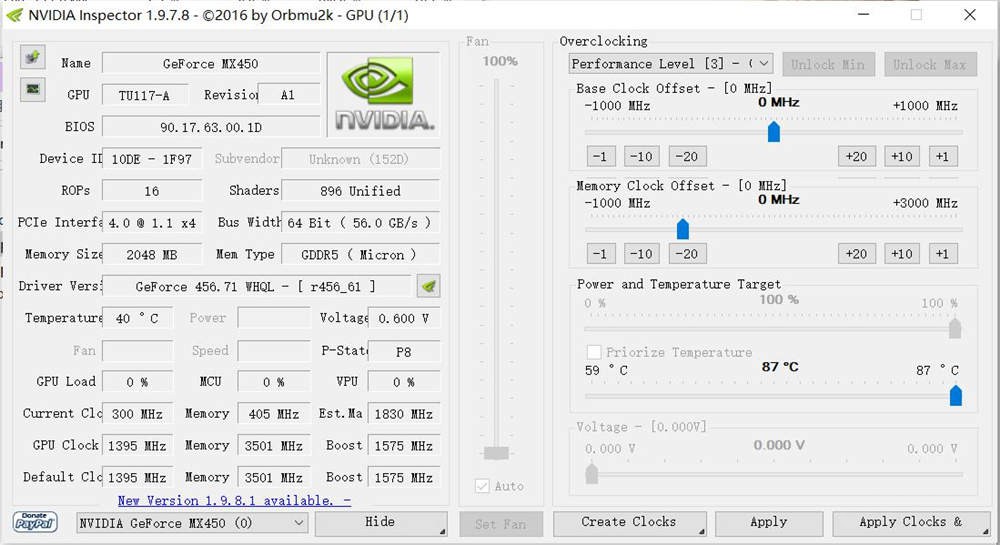The width and height of the screenshot is (1000, 545).
Task: Click Base Clock Offset -1 button
Action: [601, 156]
